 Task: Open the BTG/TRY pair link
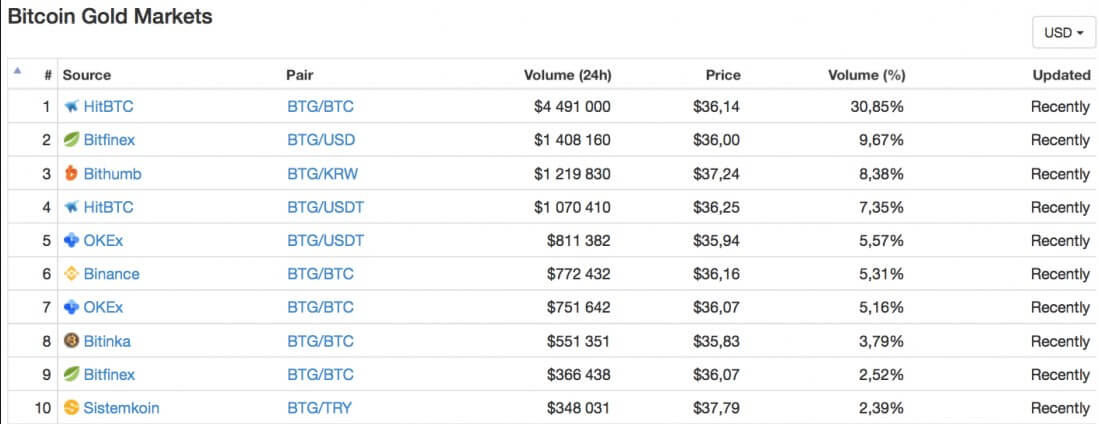pyautogui.click(x=319, y=408)
